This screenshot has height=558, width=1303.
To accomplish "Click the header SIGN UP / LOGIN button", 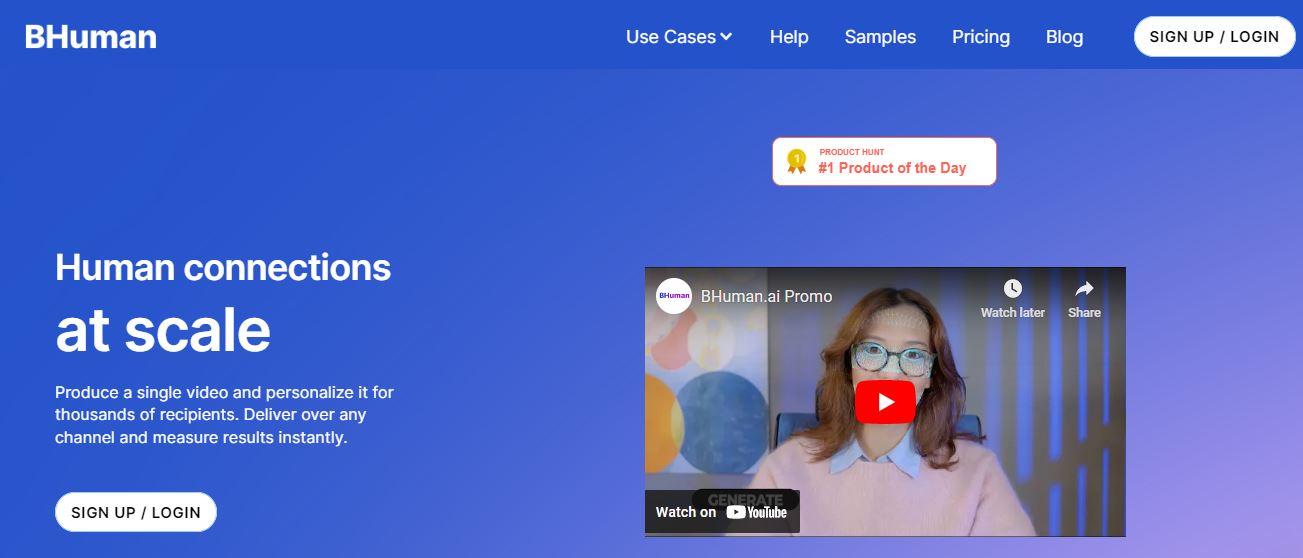I will [x=1214, y=37].
